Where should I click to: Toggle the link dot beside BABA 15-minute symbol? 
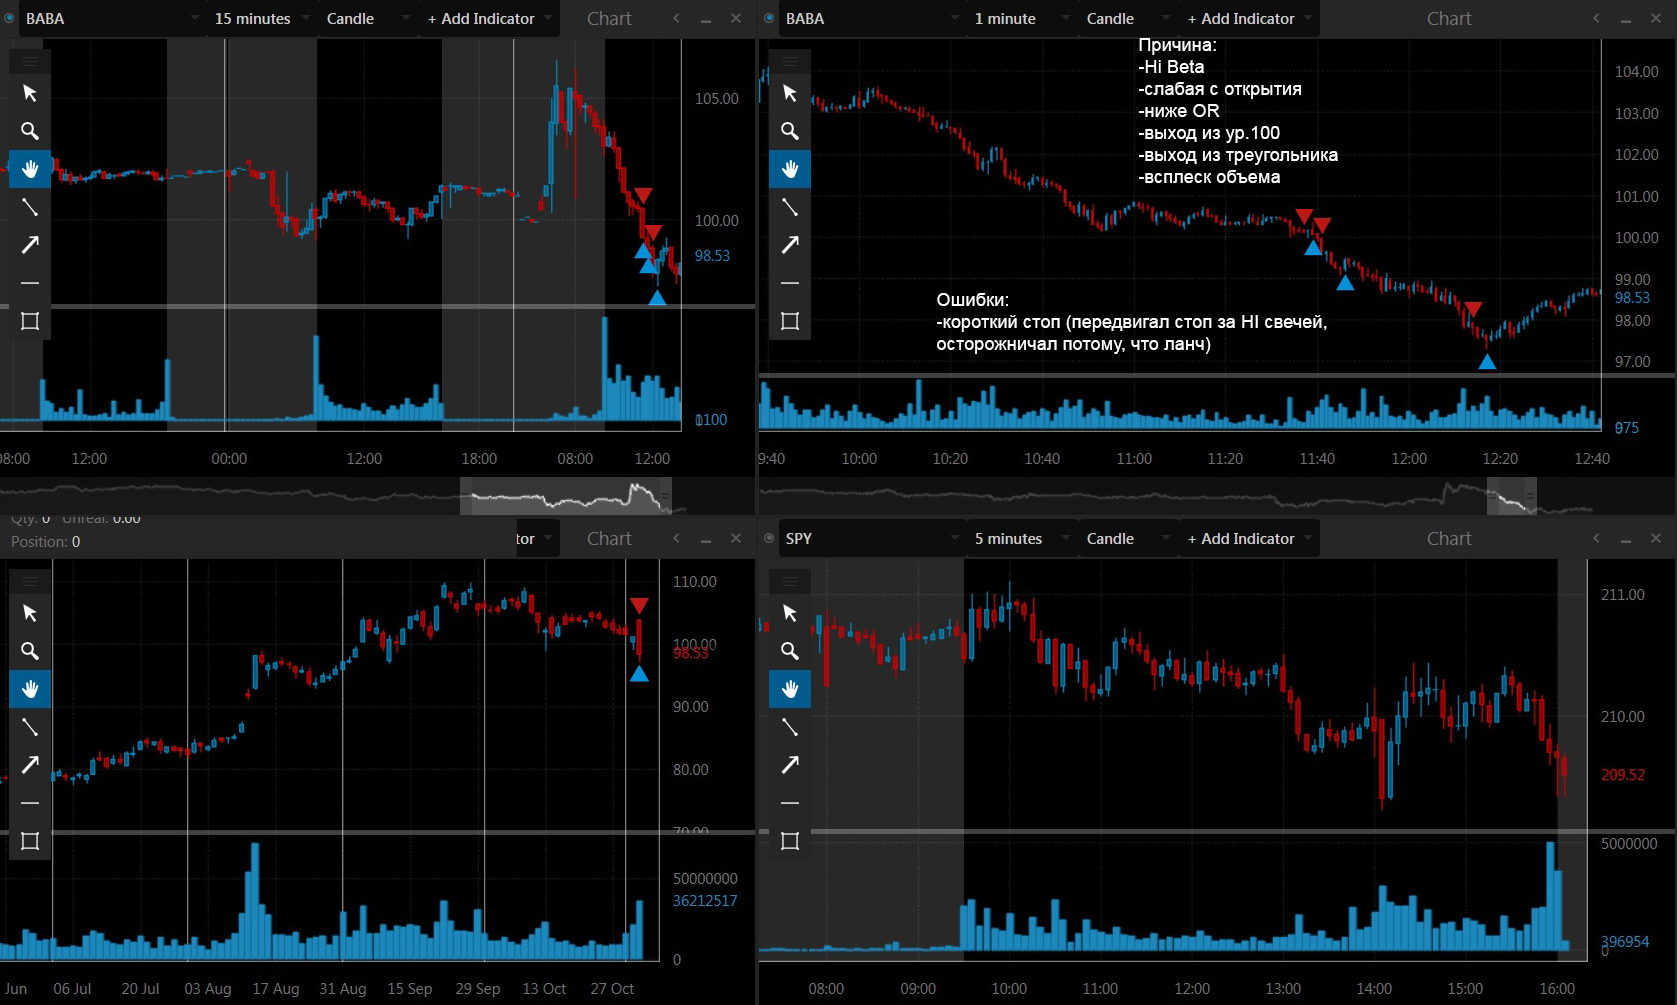click(9, 18)
